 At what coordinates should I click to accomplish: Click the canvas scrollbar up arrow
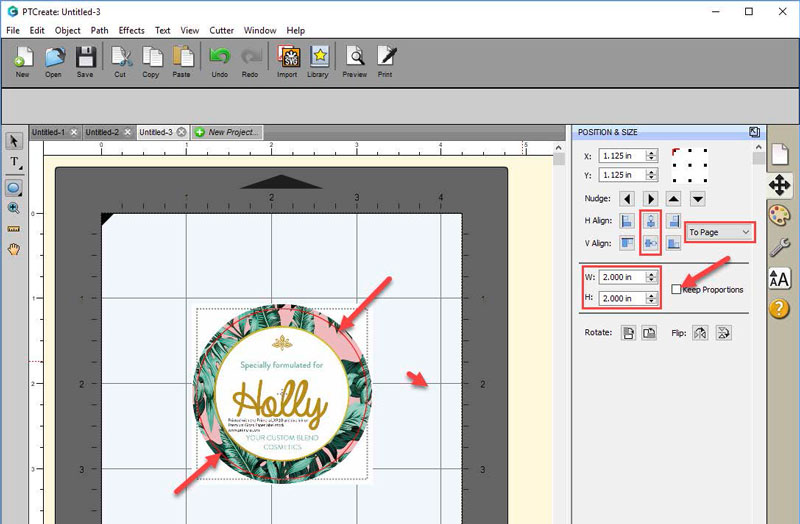[559, 147]
